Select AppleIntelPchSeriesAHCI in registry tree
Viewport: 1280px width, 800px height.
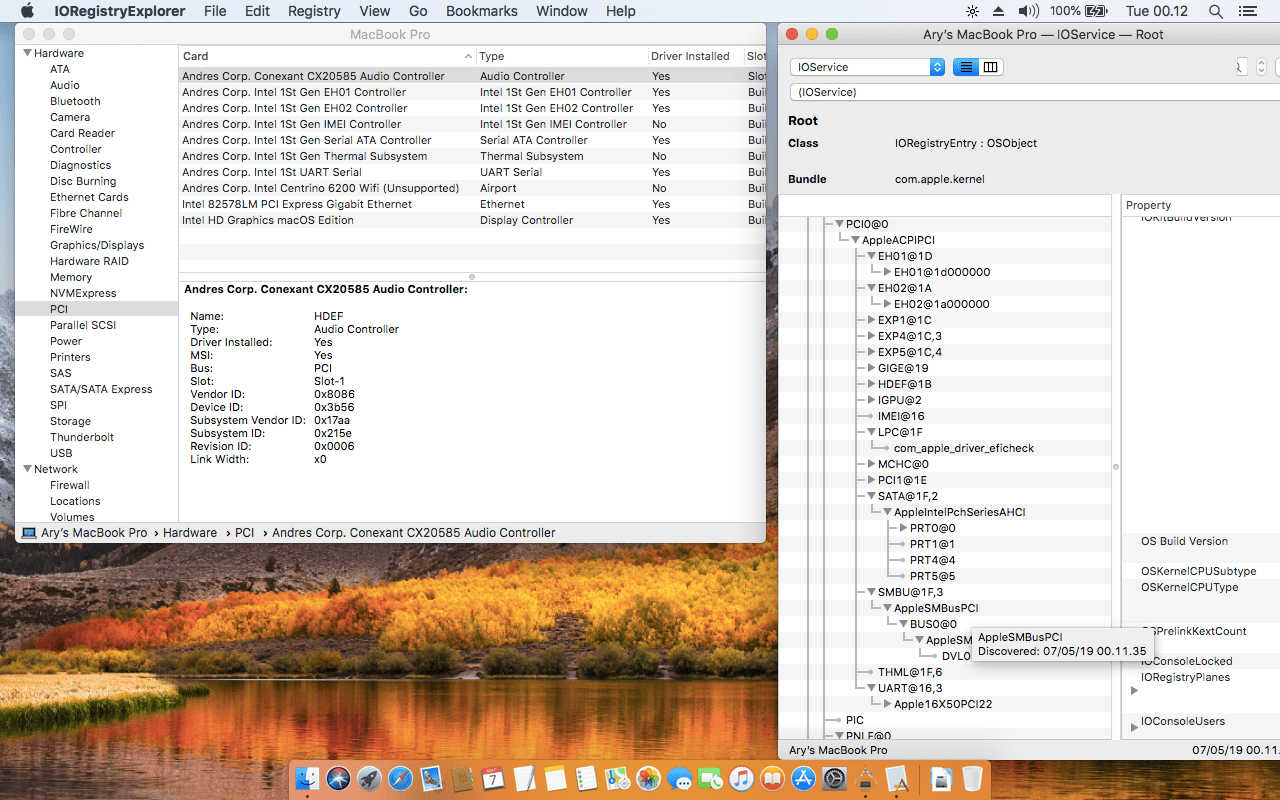pyautogui.click(x=960, y=512)
